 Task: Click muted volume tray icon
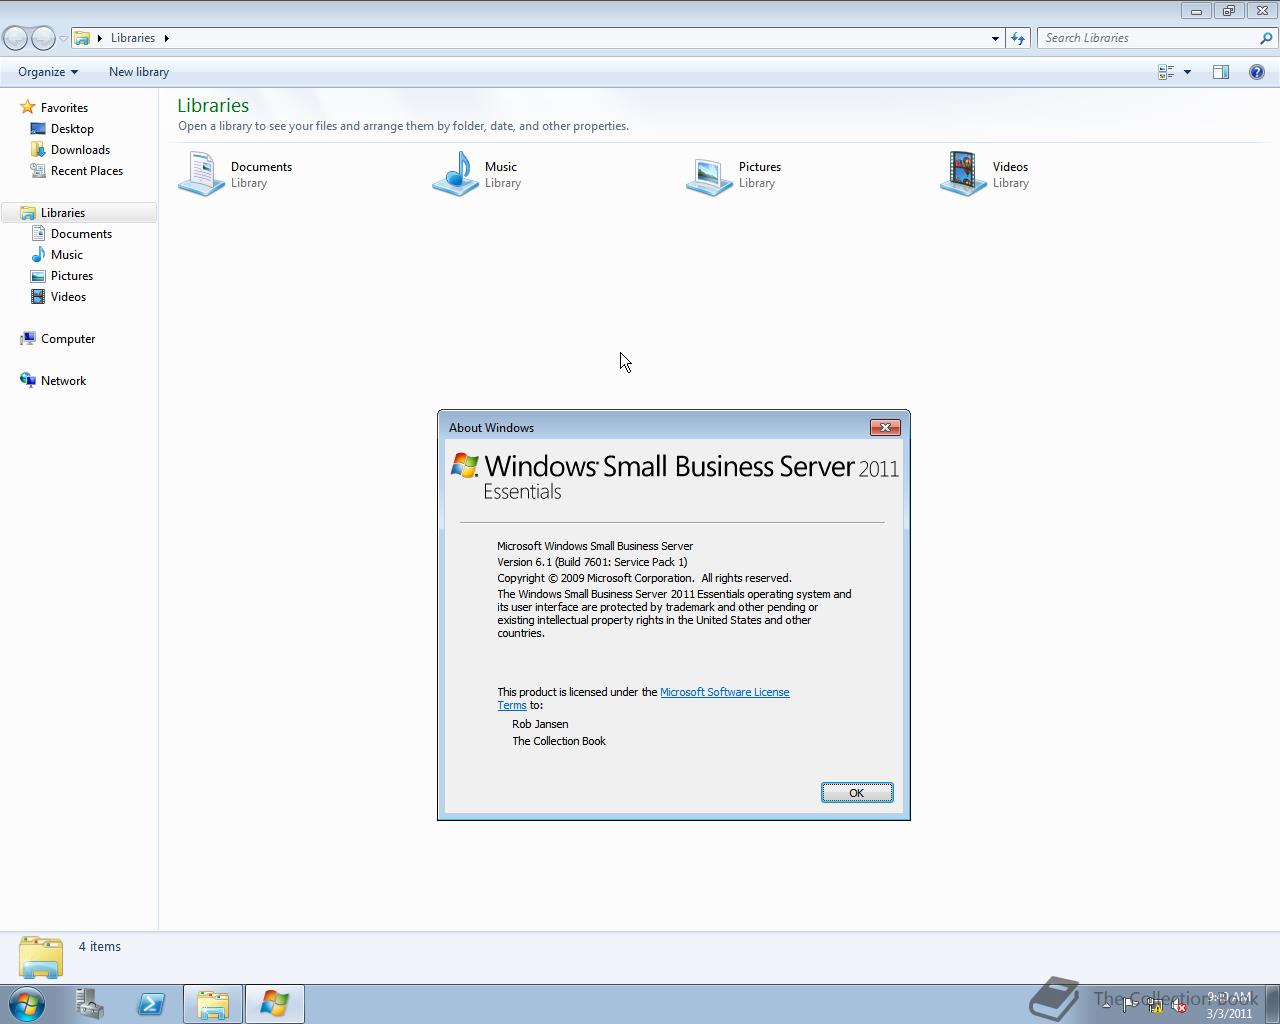tap(1180, 1006)
